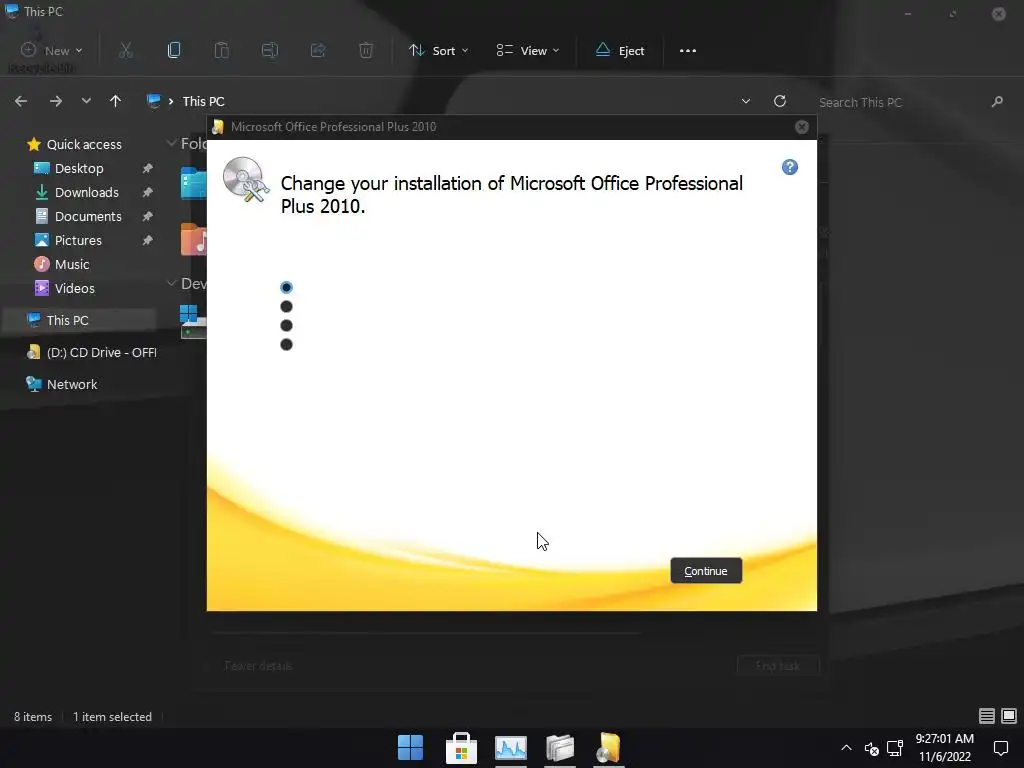Click the Rename icon in the Explorer toolbar
Image resolution: width=1024 pixels, height=768 pixels.
pos(270,50)
